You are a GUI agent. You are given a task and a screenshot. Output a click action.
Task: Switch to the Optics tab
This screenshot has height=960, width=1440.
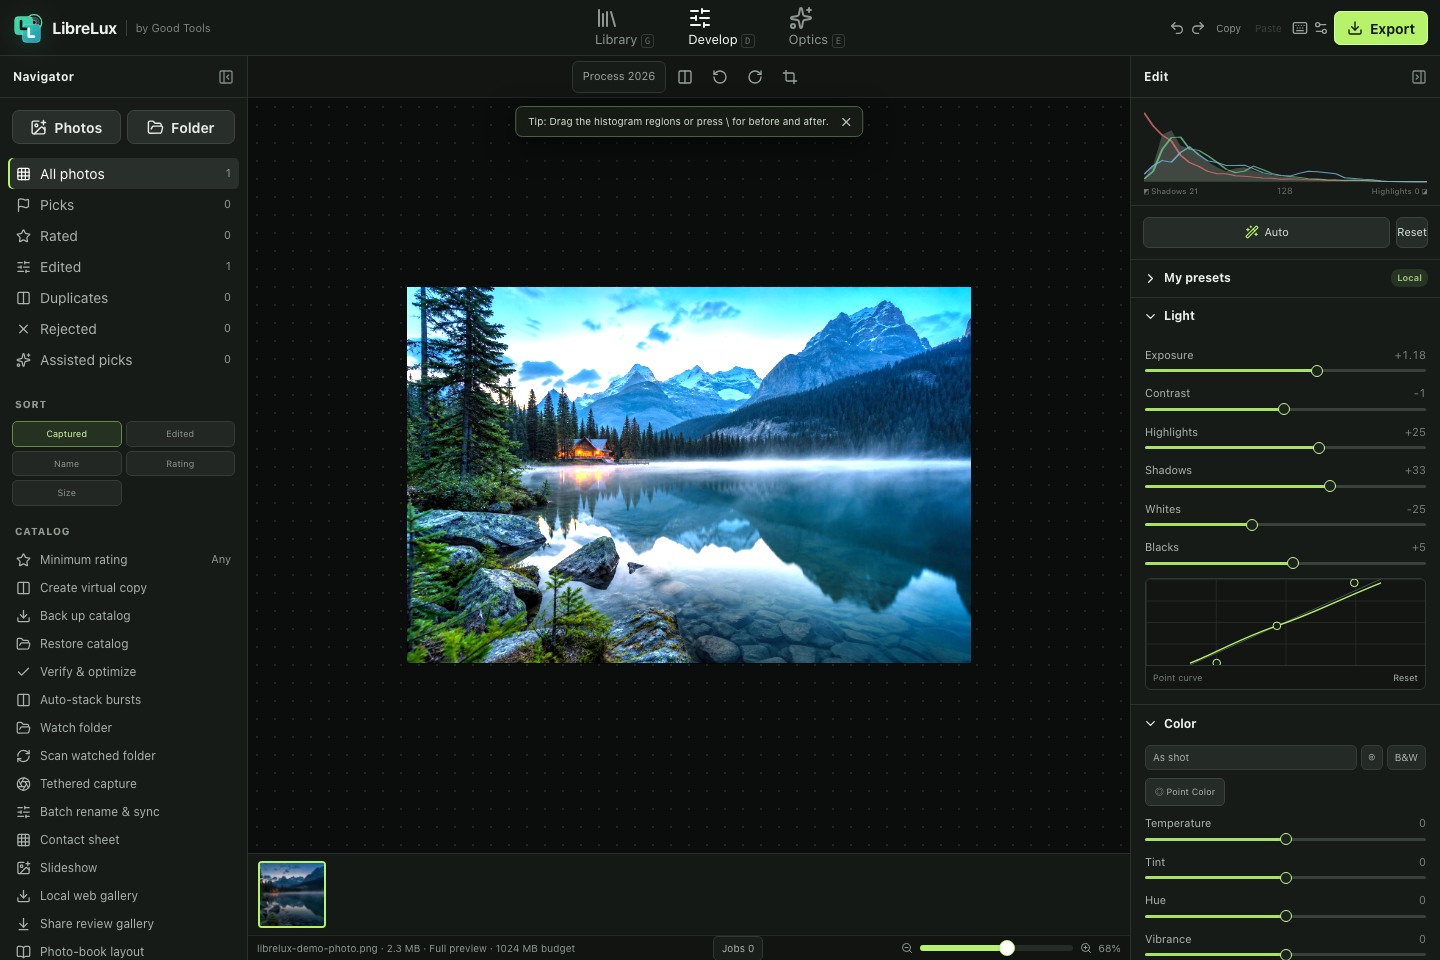coord(816,28)
